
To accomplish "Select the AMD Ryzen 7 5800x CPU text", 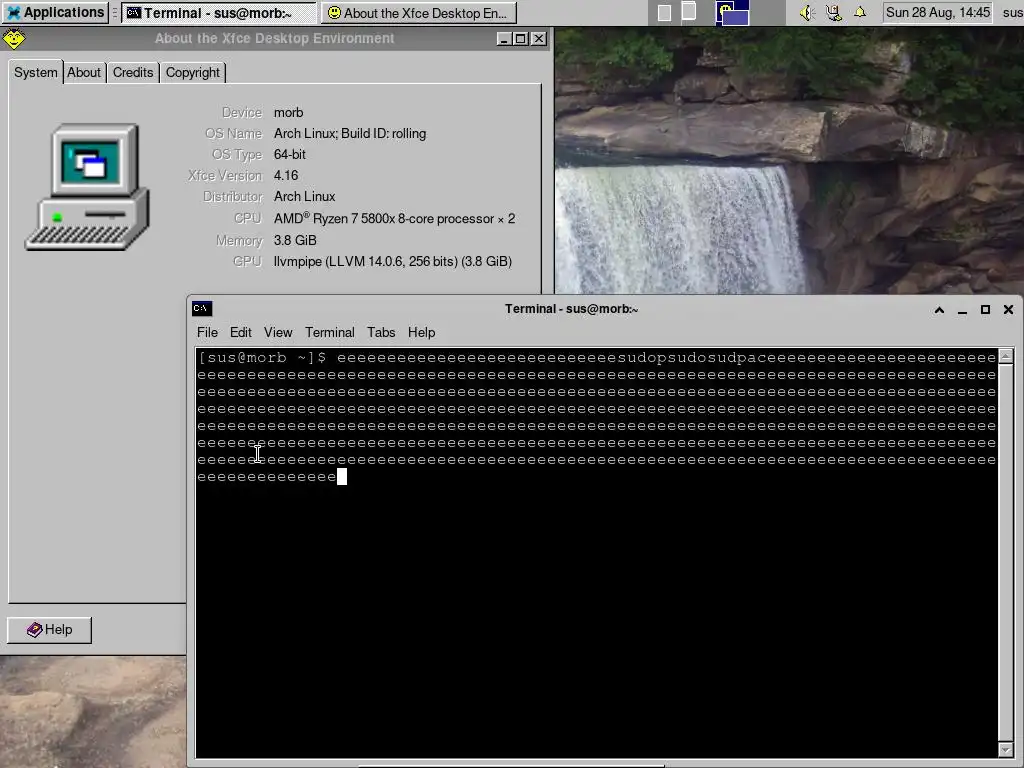I will [394, 218].
